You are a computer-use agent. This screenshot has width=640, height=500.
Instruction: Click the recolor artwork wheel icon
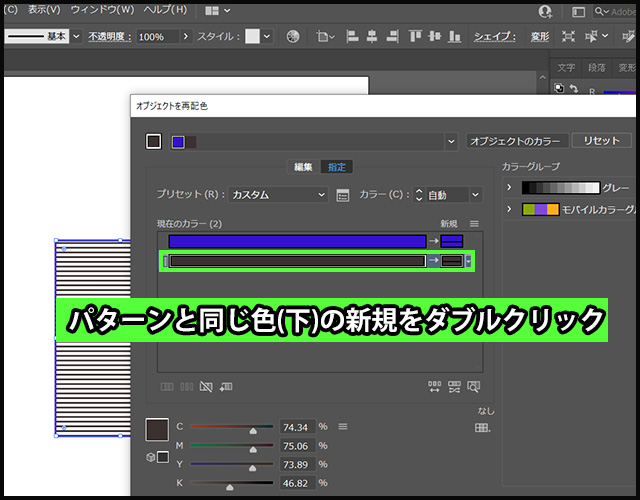(x=293, y=37)
